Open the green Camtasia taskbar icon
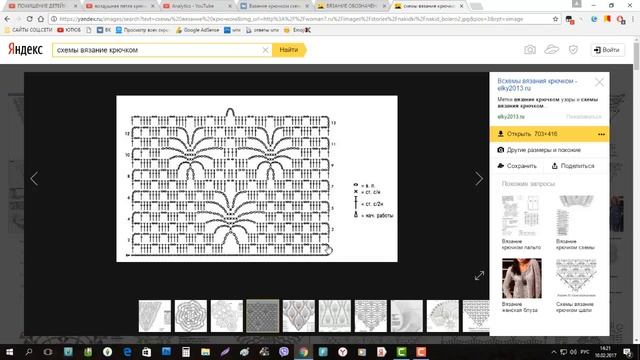 click(401, 352)
